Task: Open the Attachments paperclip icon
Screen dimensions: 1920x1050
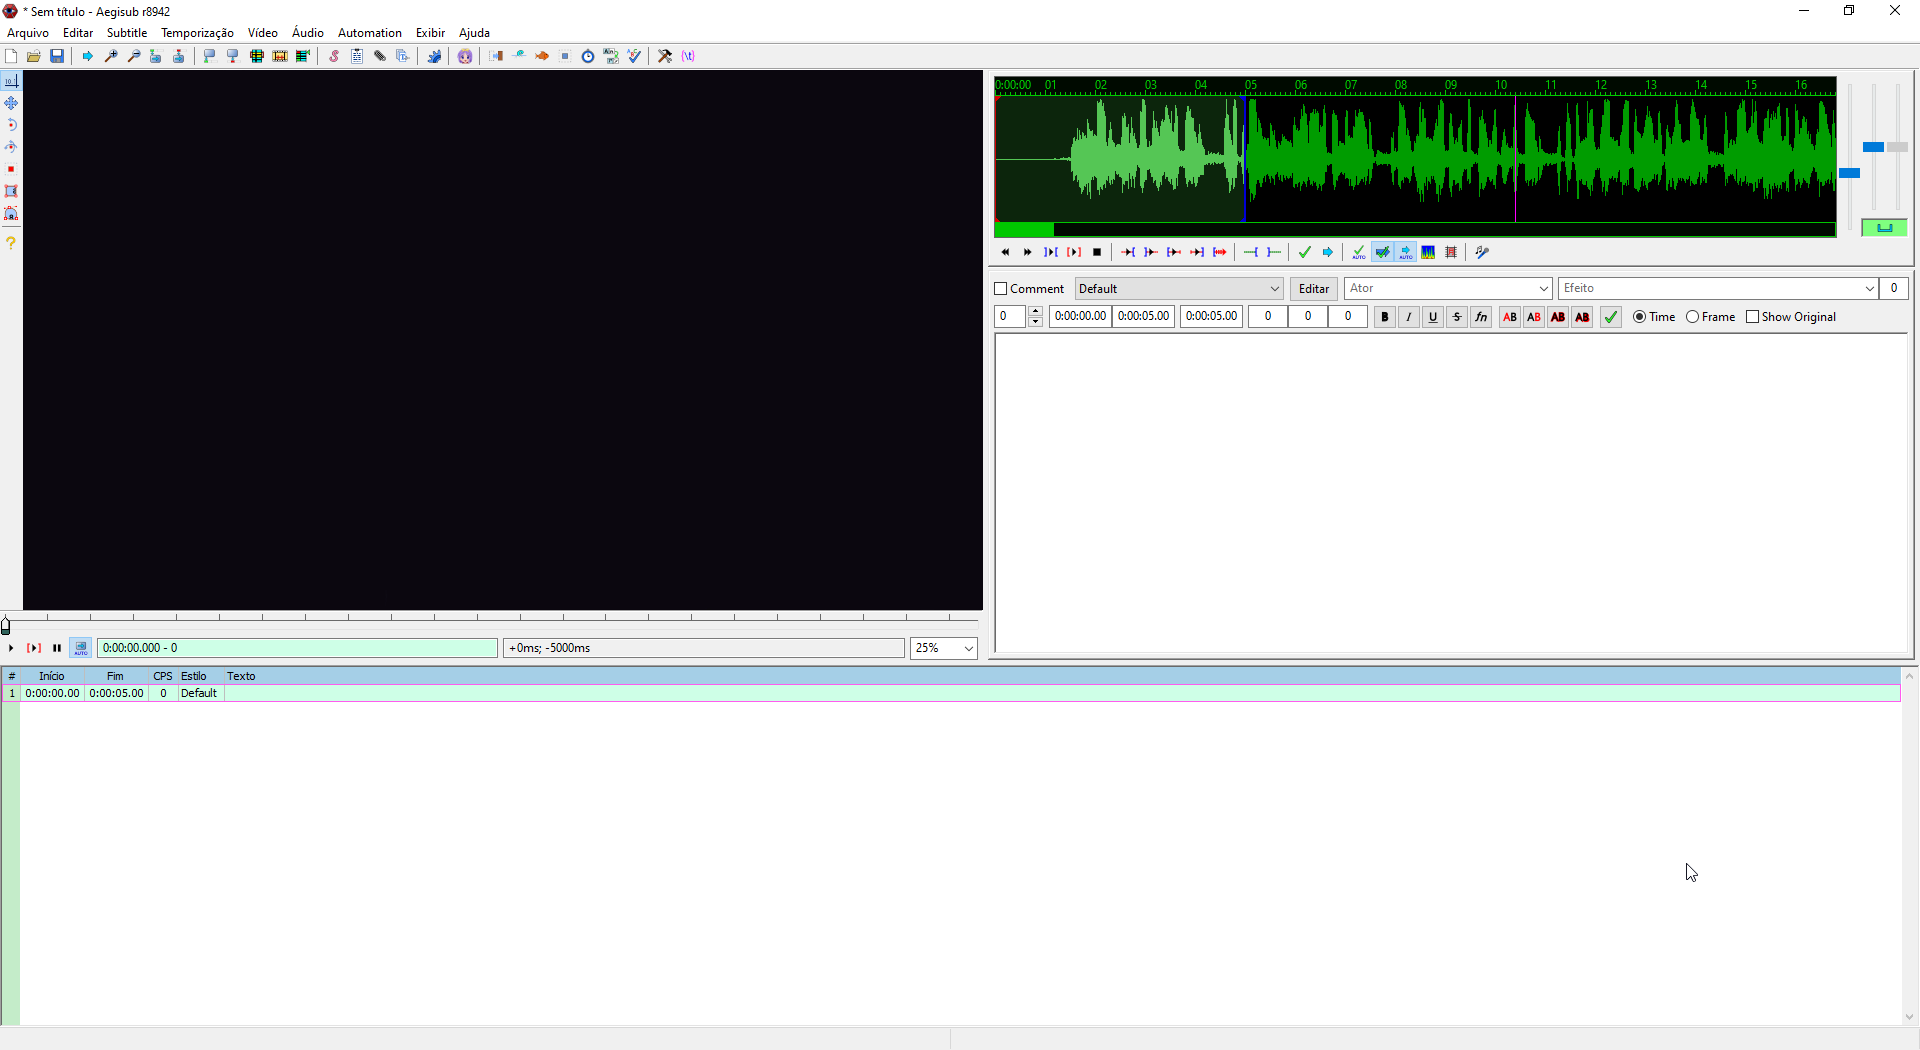Action: 380,56
